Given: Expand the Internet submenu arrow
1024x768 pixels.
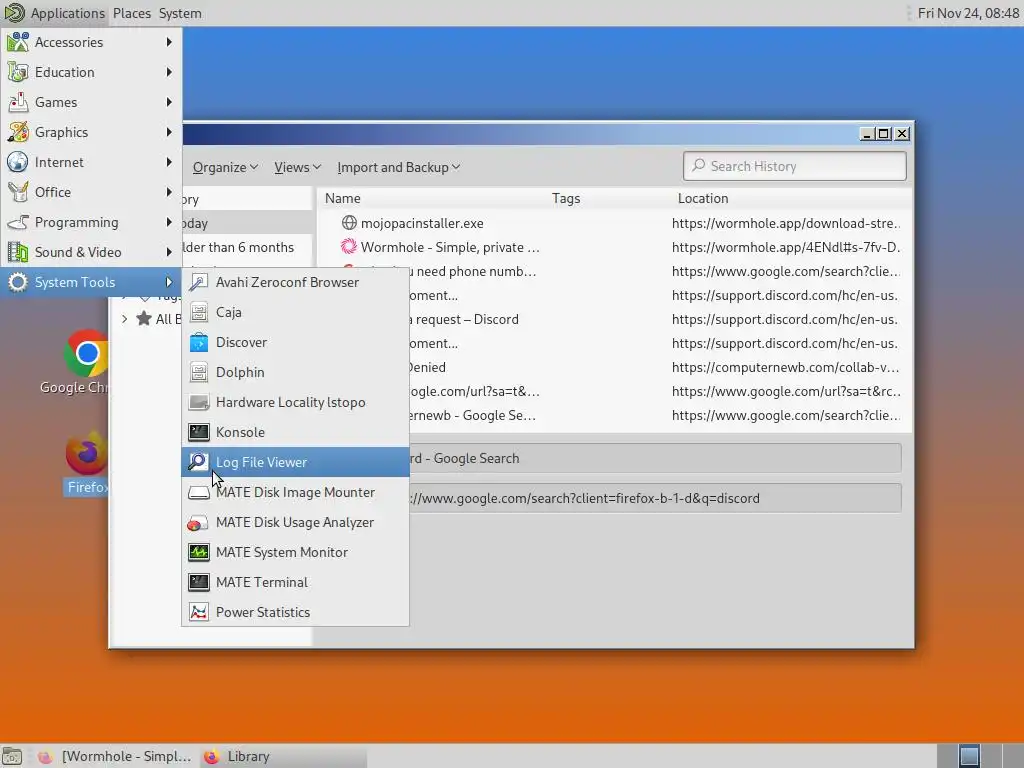Looking at the screenshot, I should pyautogui.click(x=169, y=162).
